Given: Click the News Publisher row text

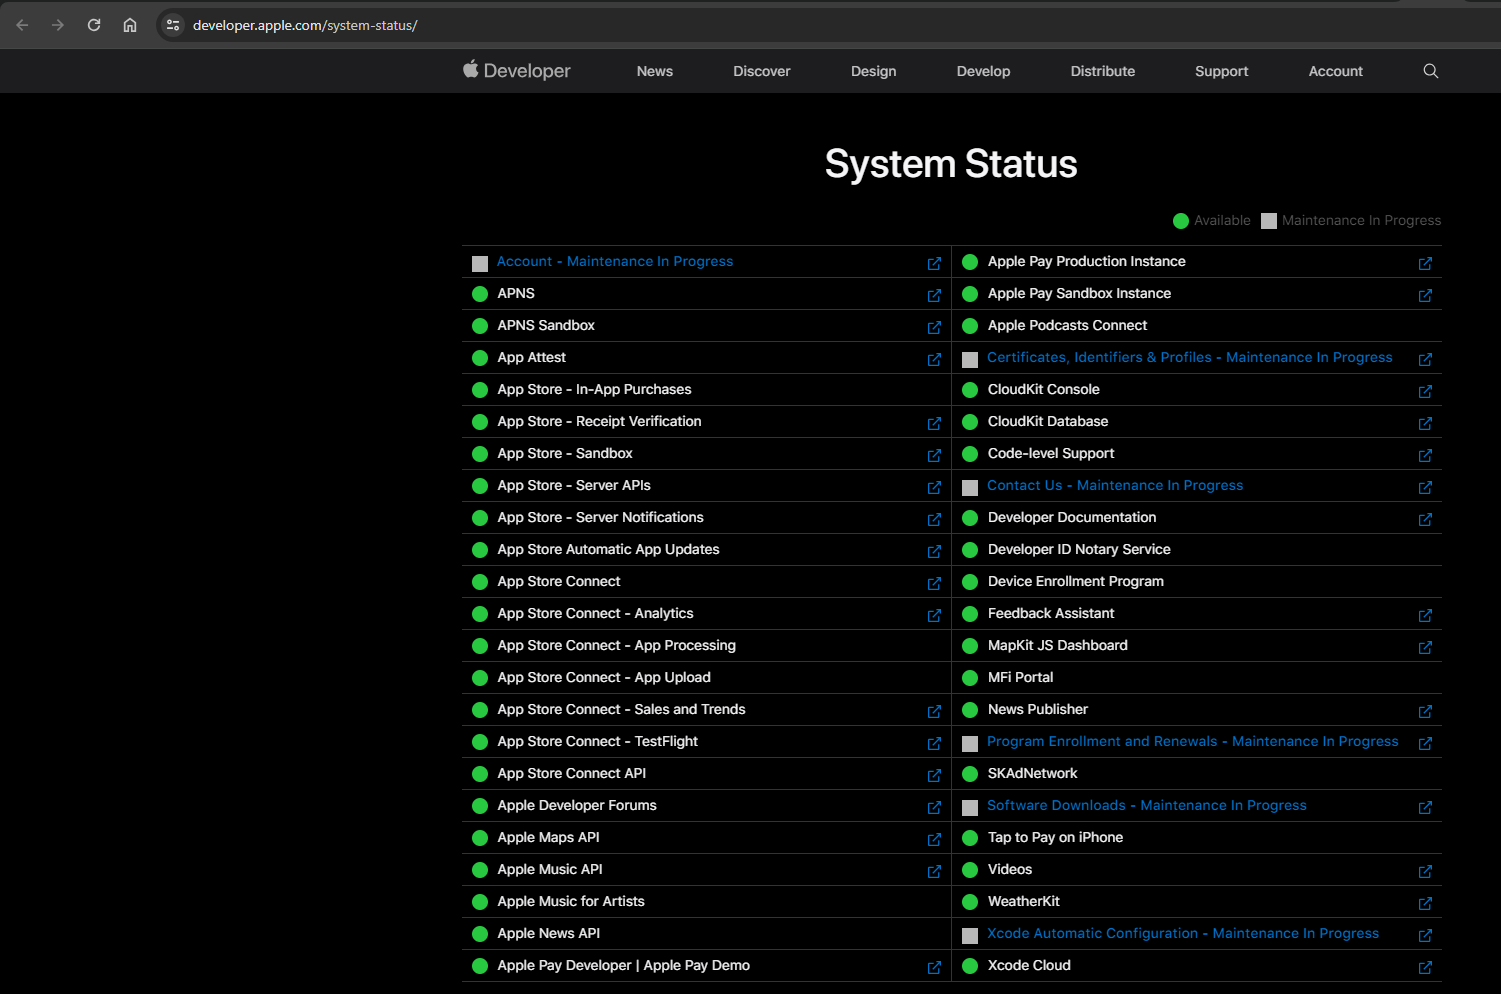Looking at the screenshot, I should coord(1038,709).
